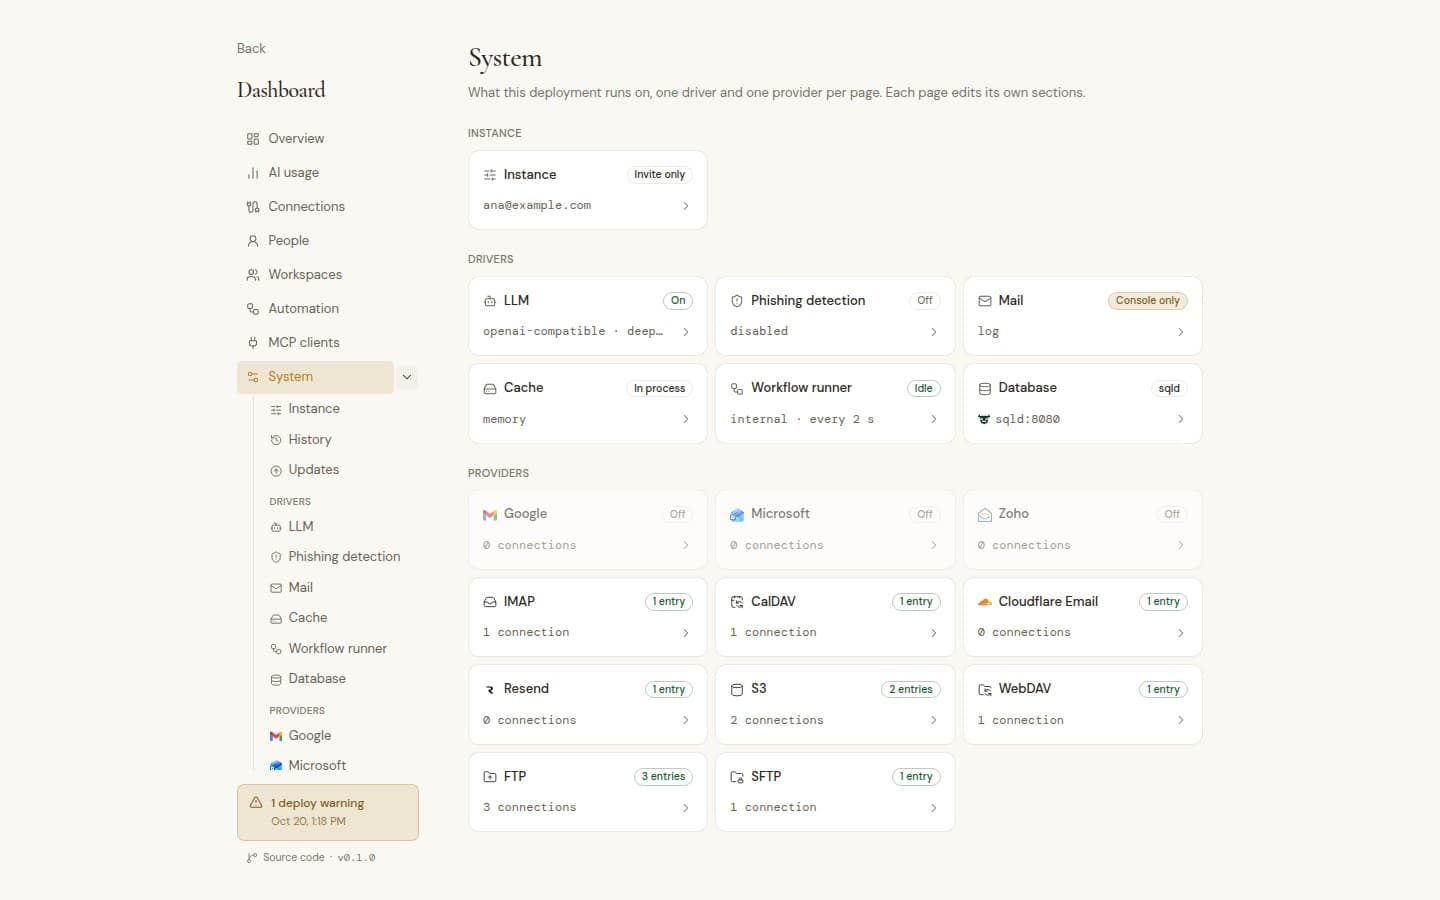Viewport: 1440px width, 900px height.
Task: Open MCP clients menu item
Action: coord(327,343)
